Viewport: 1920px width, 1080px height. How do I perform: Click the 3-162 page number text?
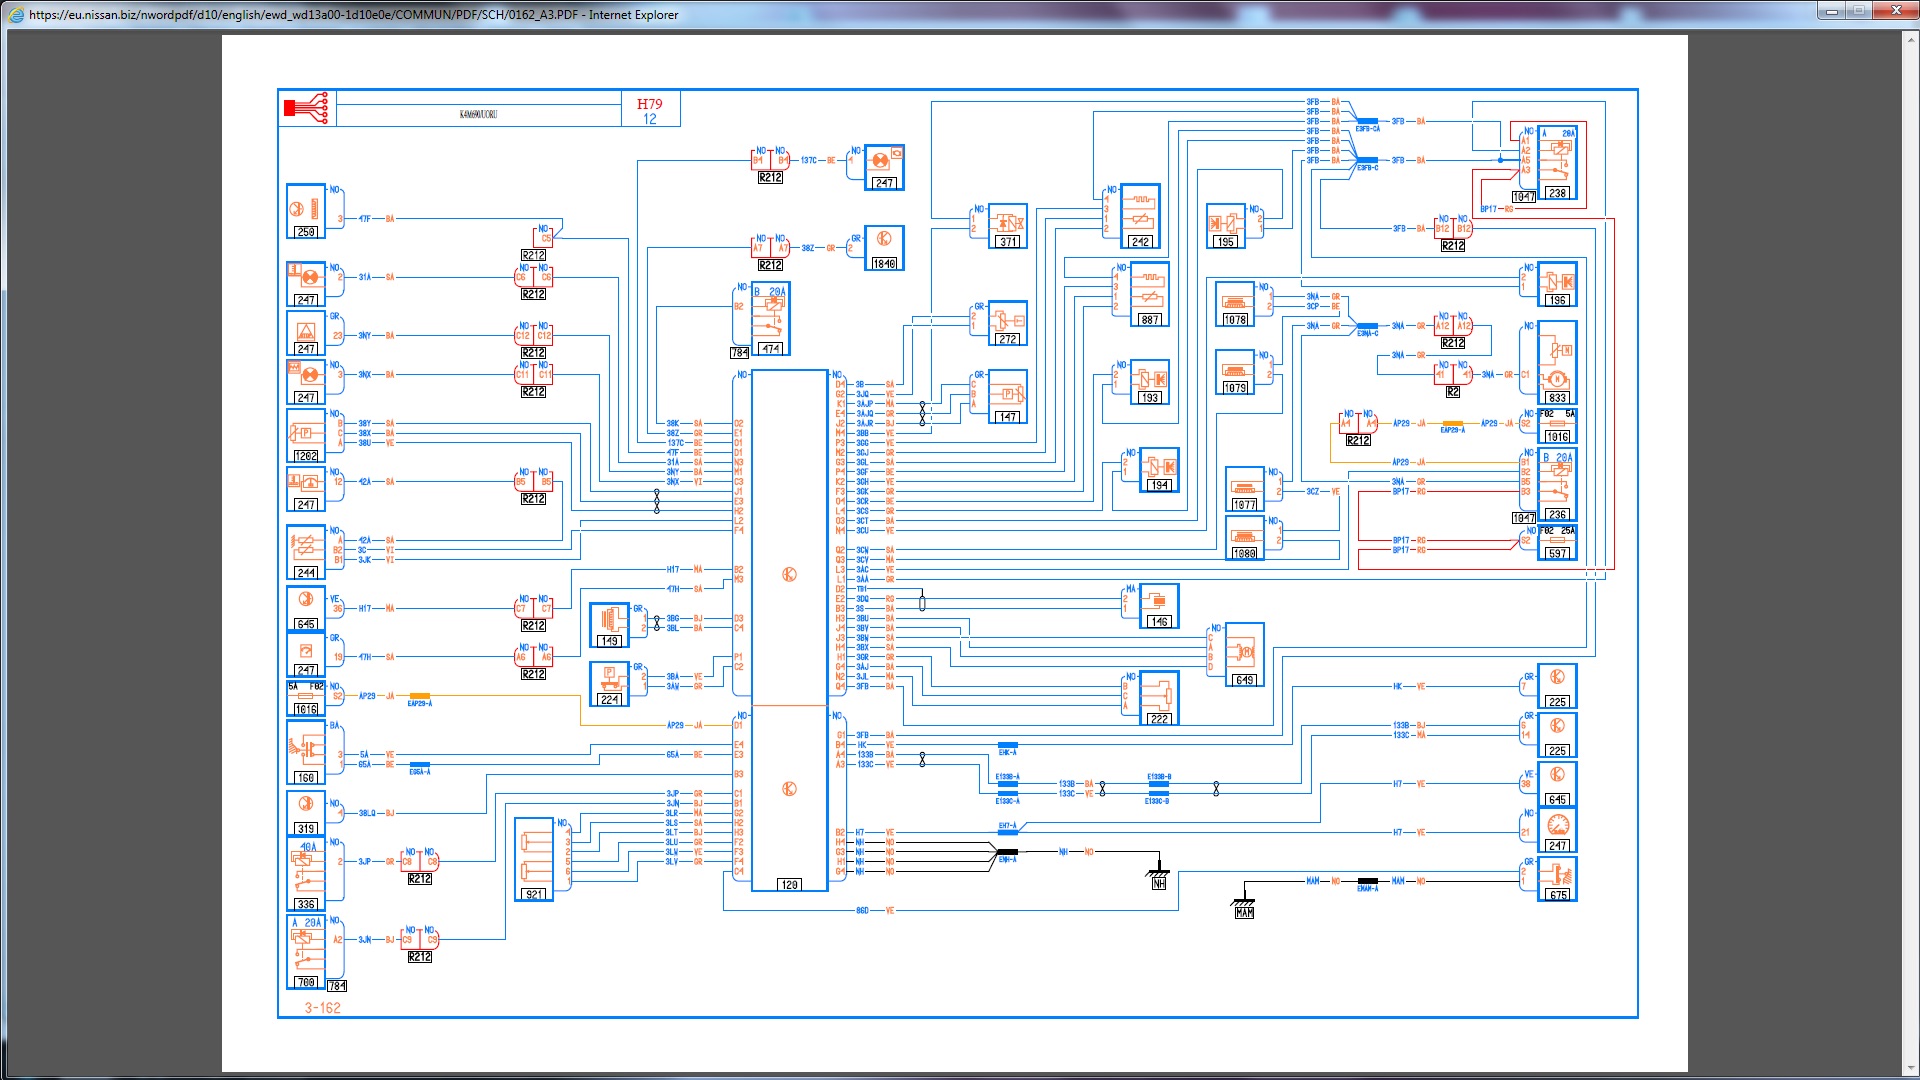point(323,1008)
